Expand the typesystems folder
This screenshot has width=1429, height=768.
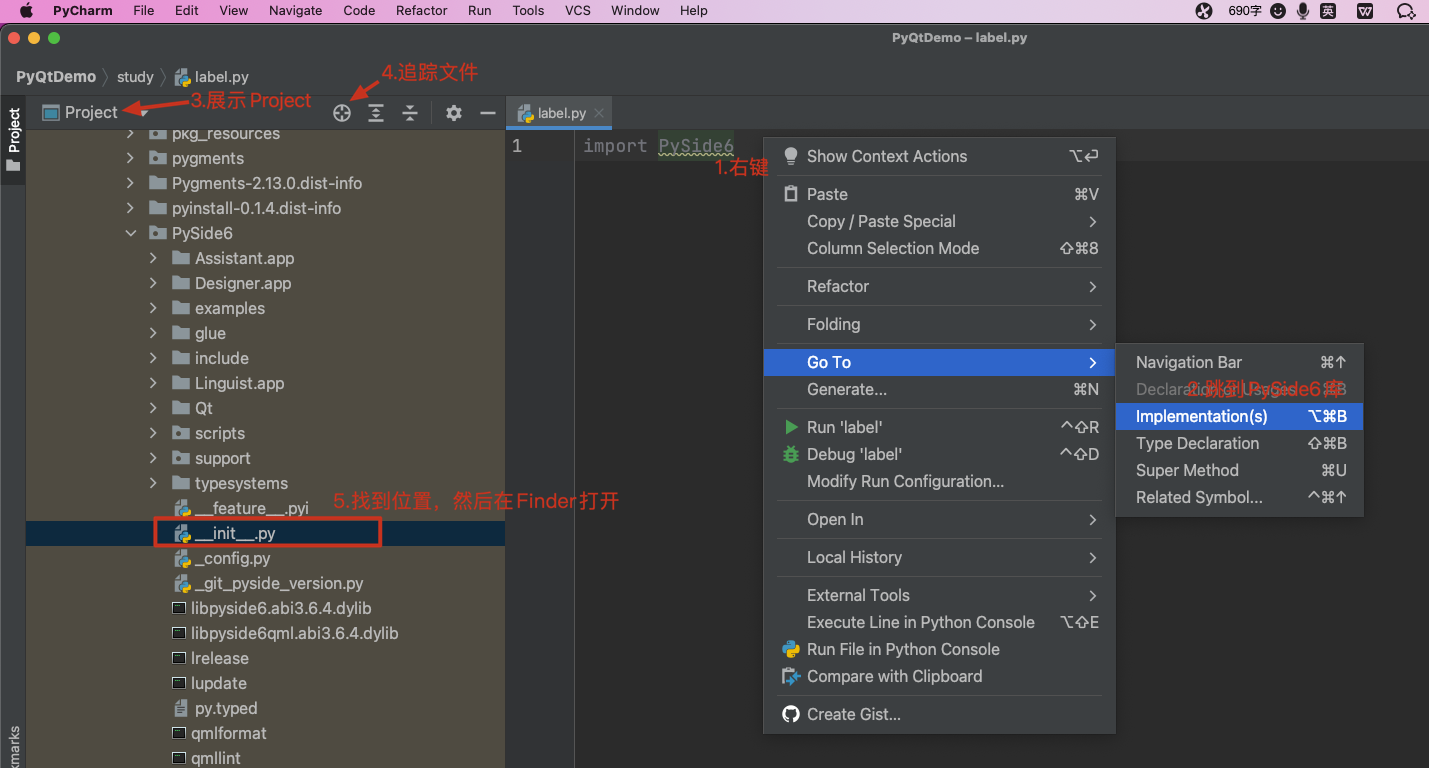point(154,484)
